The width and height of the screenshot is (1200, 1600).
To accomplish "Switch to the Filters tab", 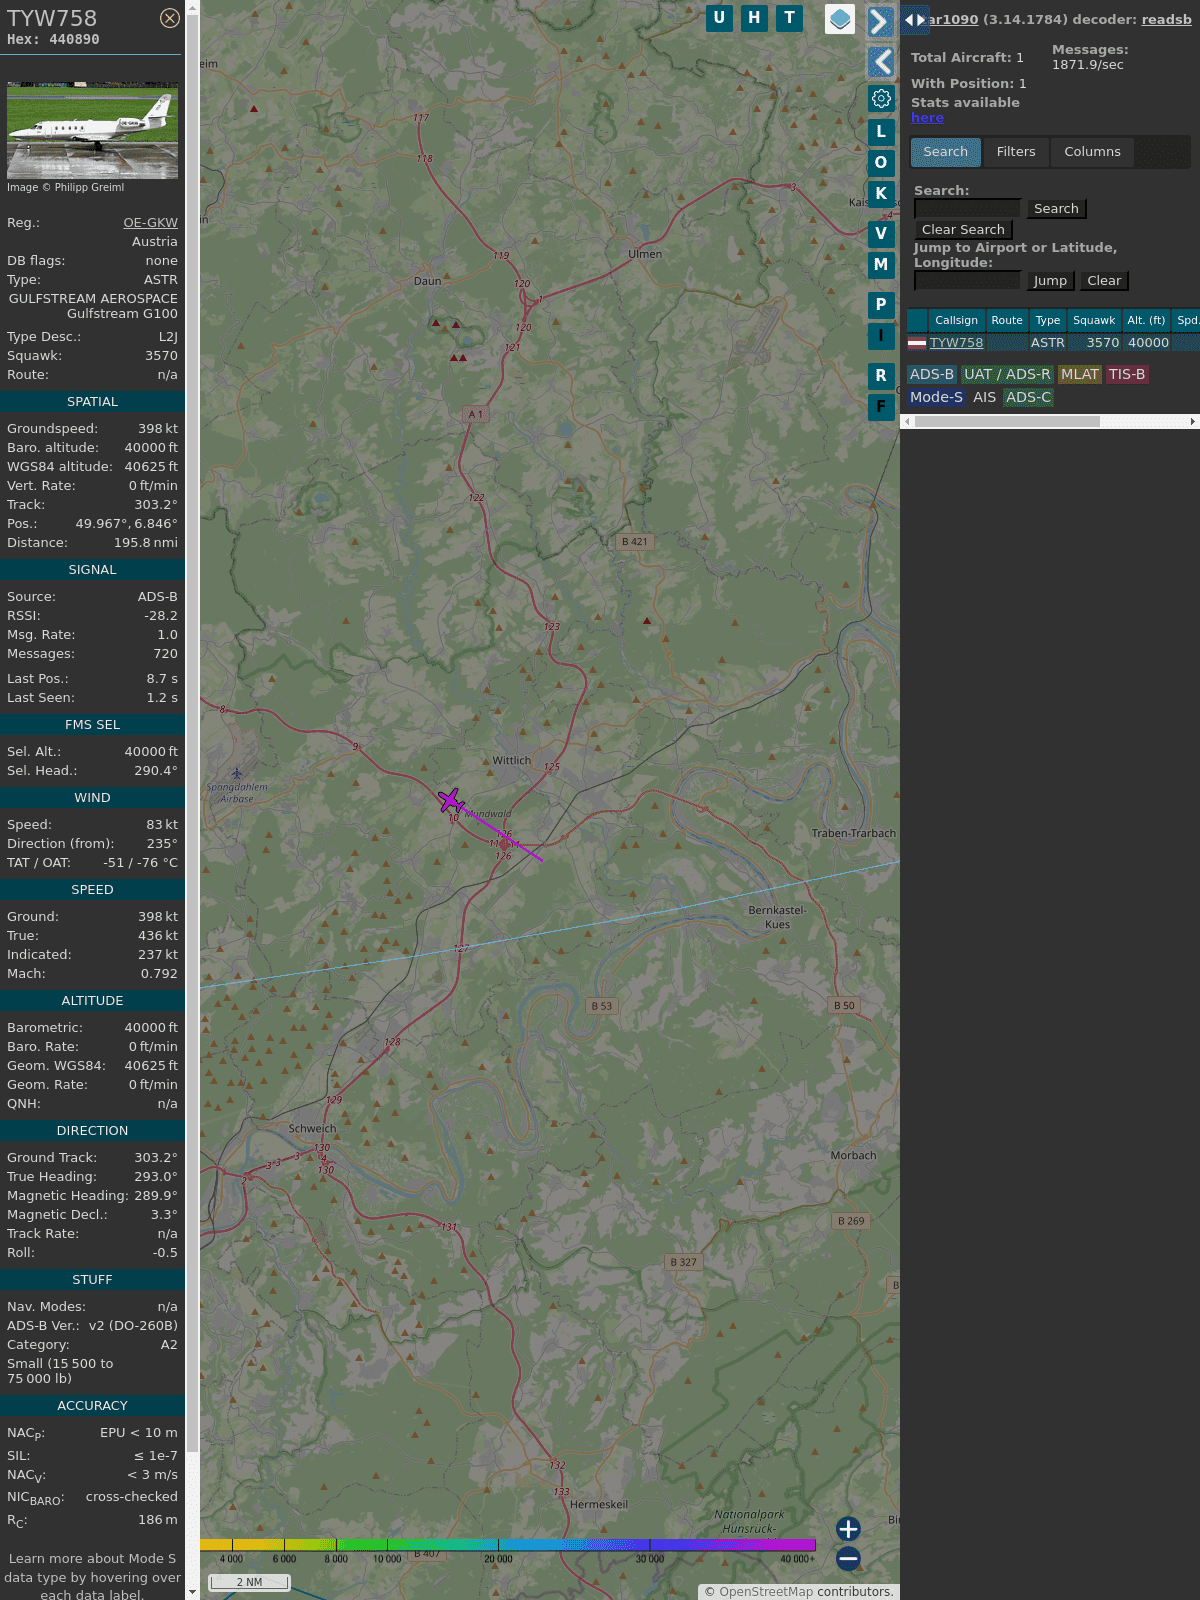I will click(1015, 152).
